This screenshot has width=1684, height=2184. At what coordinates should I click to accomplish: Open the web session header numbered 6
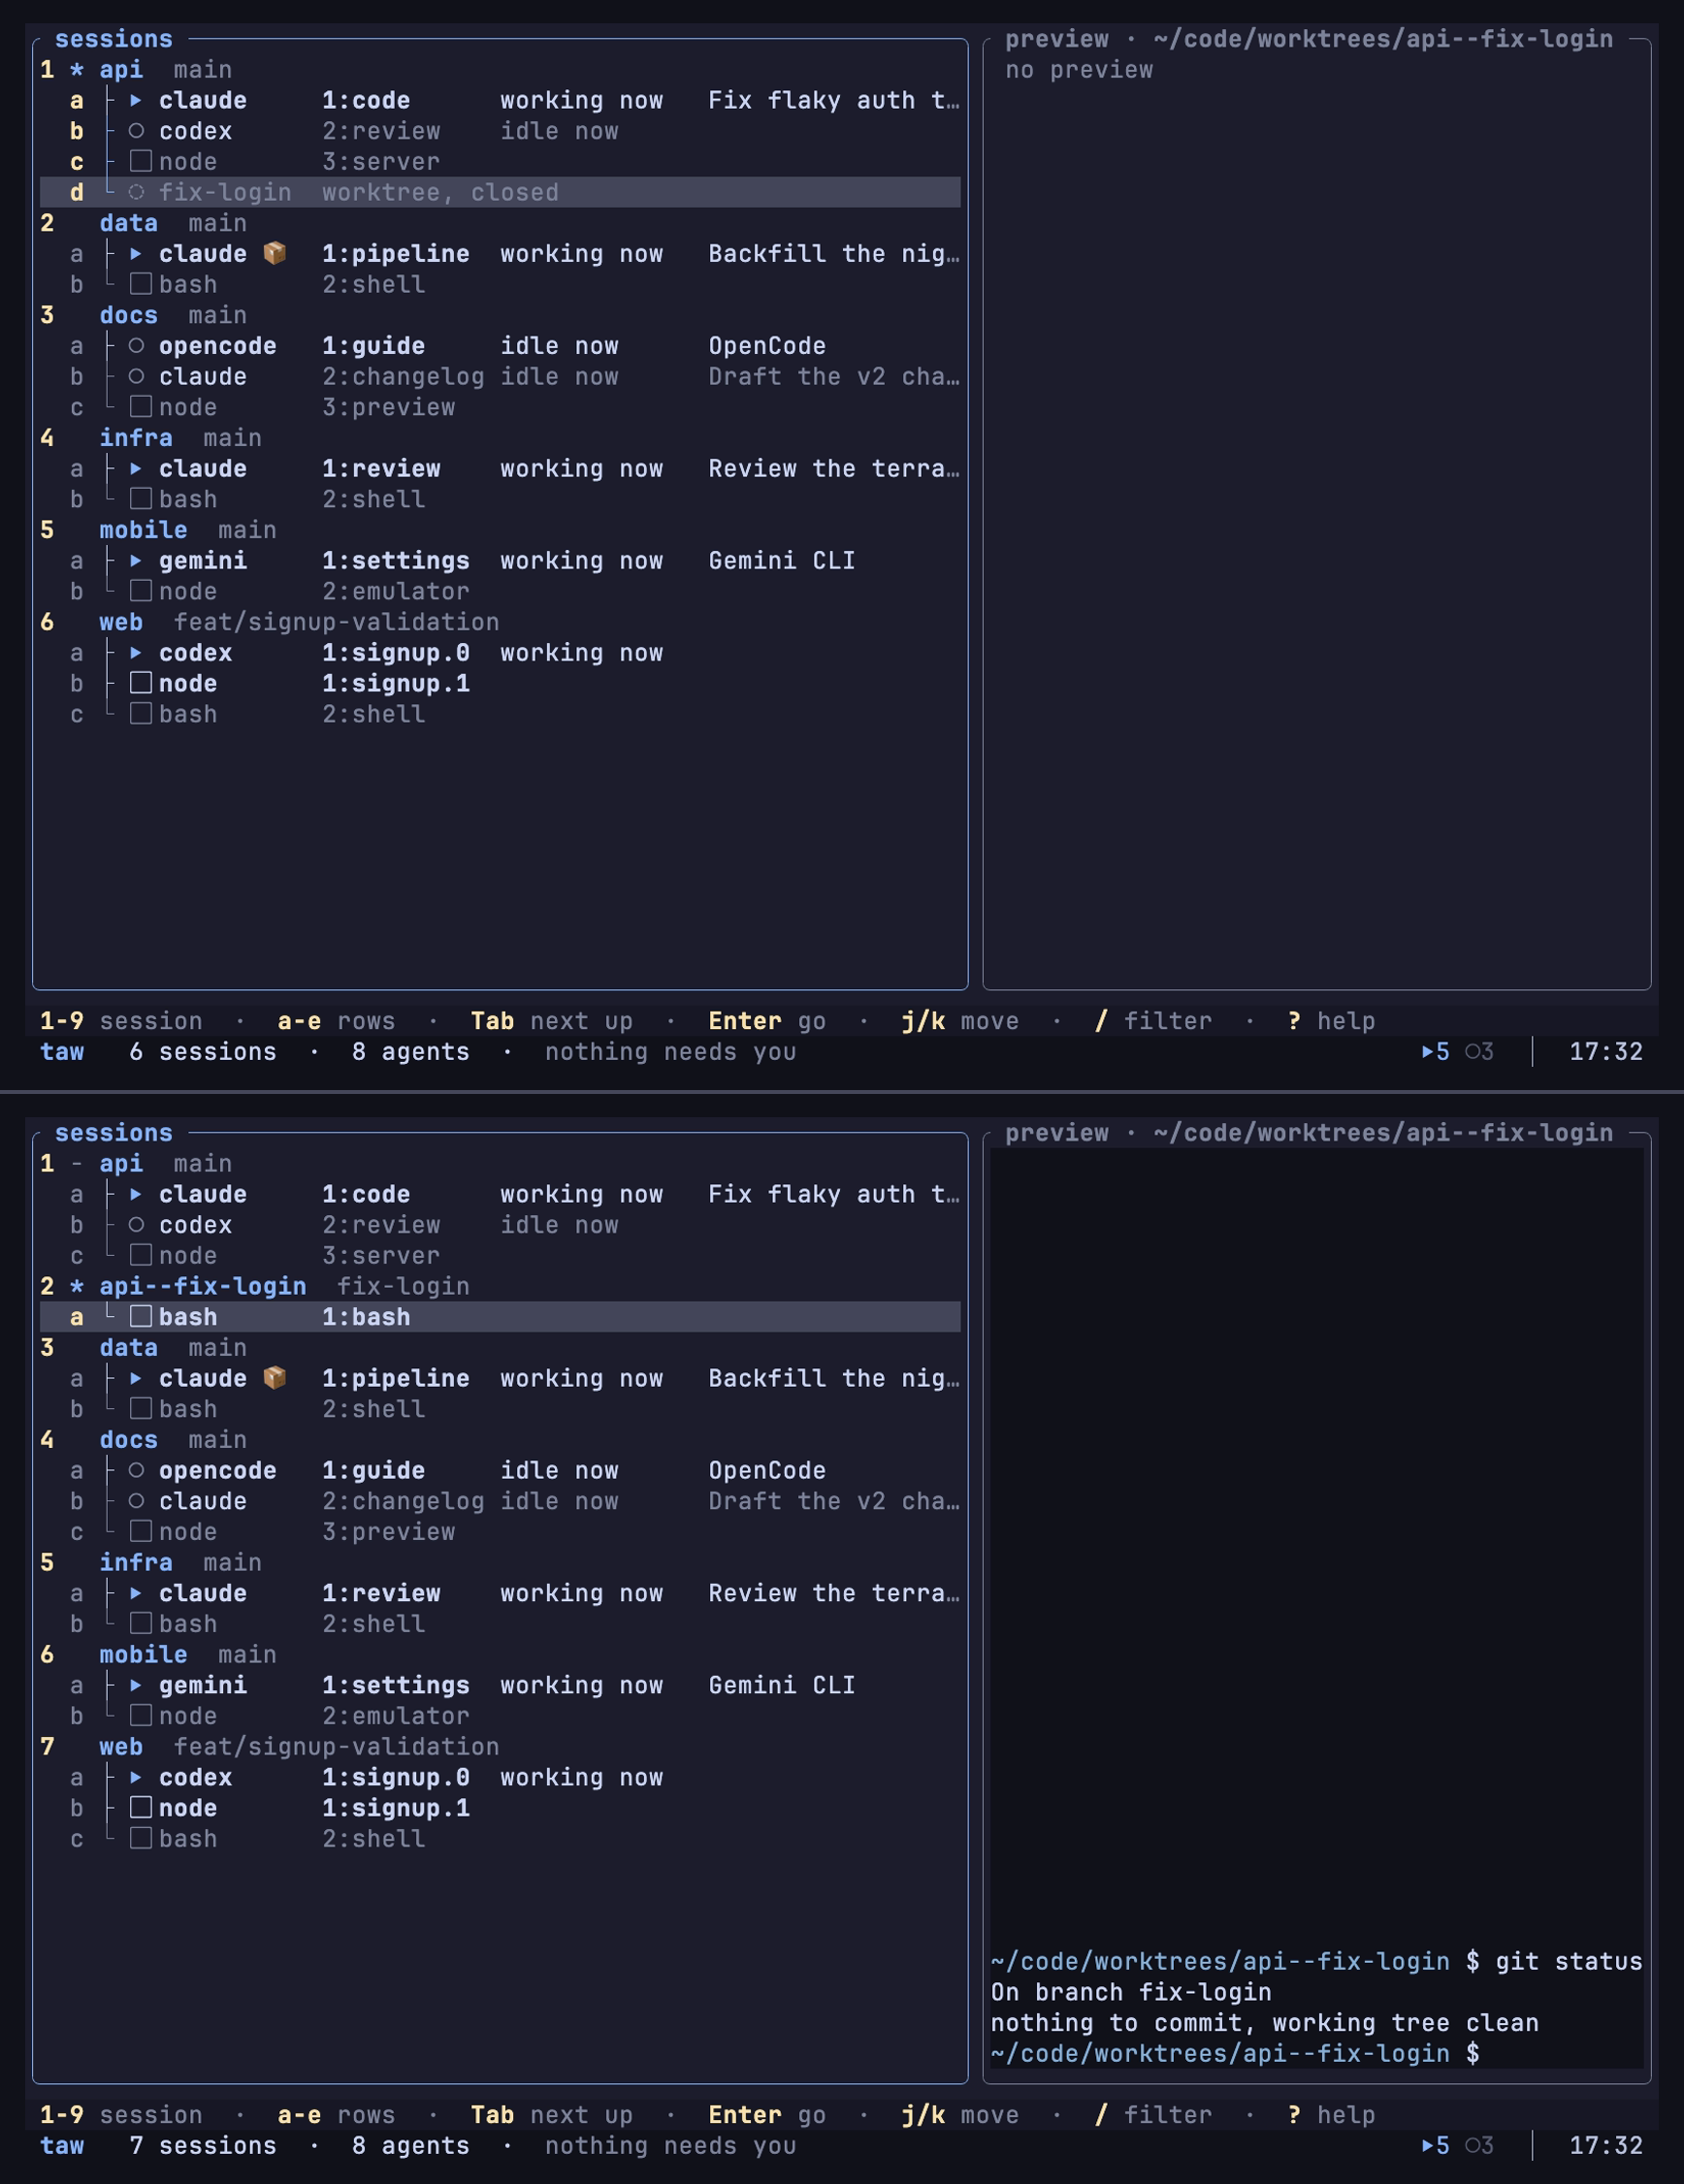tap(500, 622)
